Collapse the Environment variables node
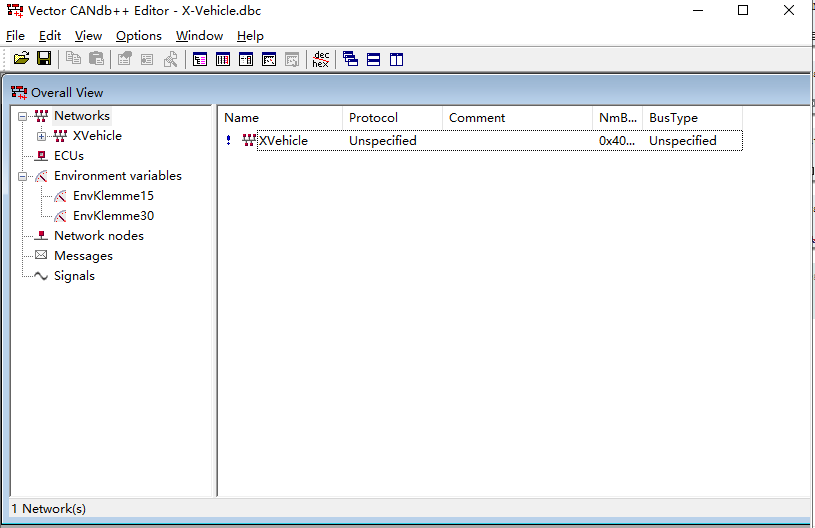The height and width of the screenshot is (528, 815). [x=22, y=176]
